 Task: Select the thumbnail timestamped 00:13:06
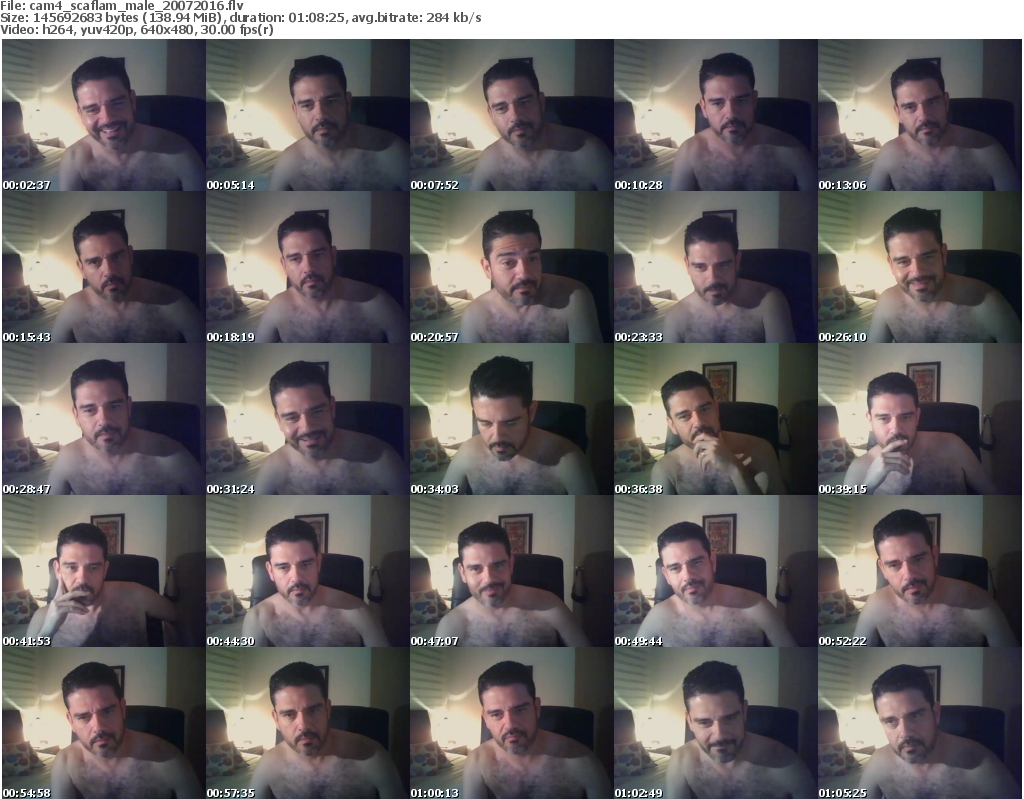[x=920, y=115]
